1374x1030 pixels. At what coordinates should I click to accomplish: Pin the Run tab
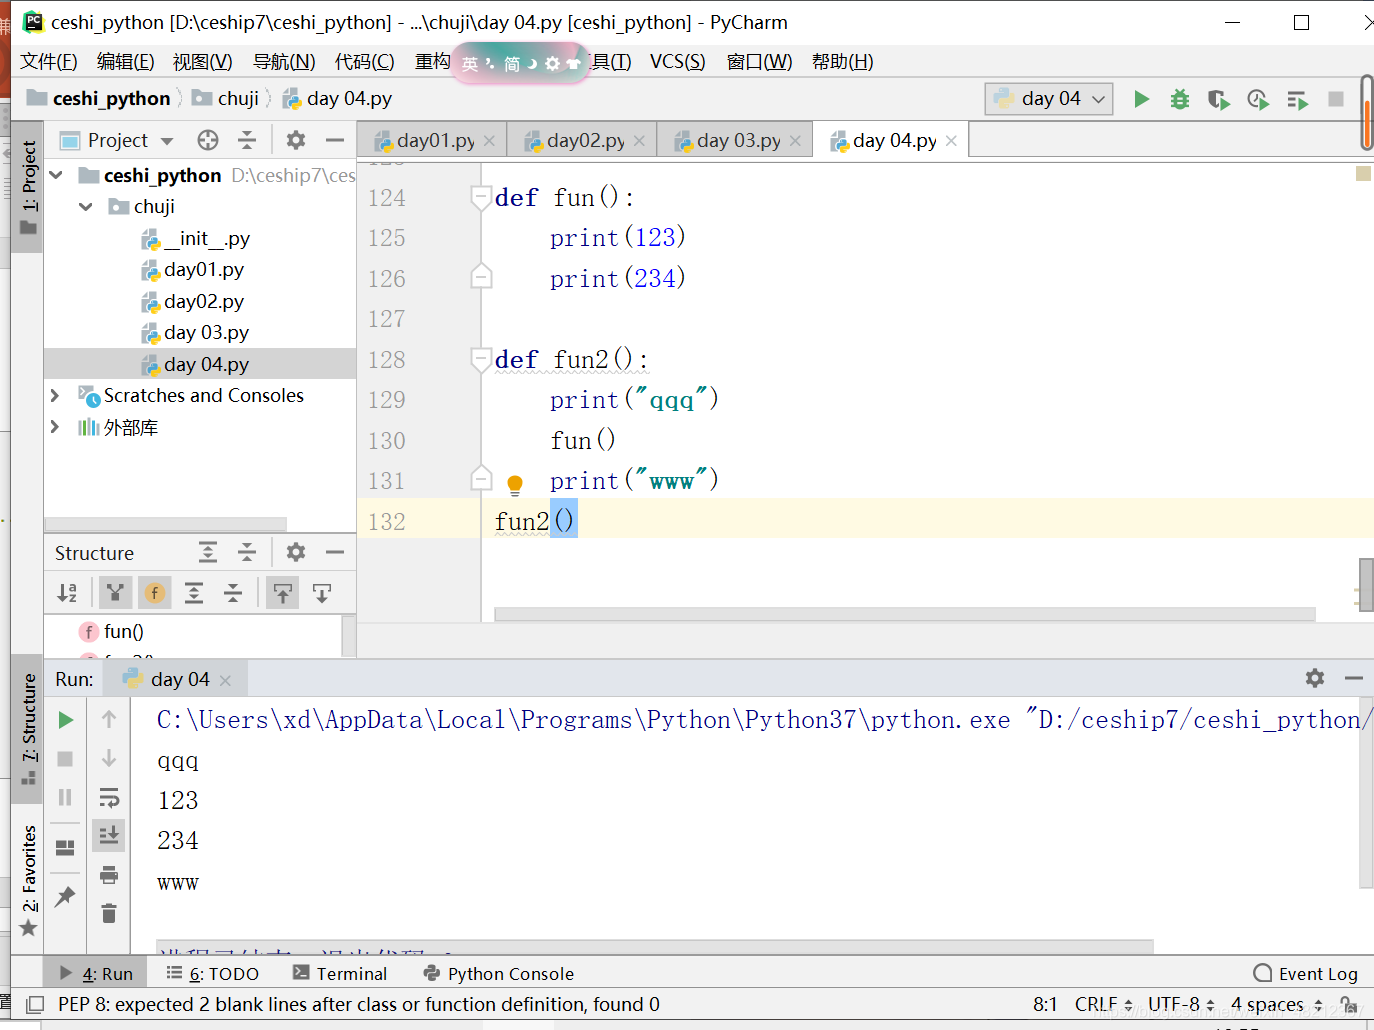[x=65, y=896]
